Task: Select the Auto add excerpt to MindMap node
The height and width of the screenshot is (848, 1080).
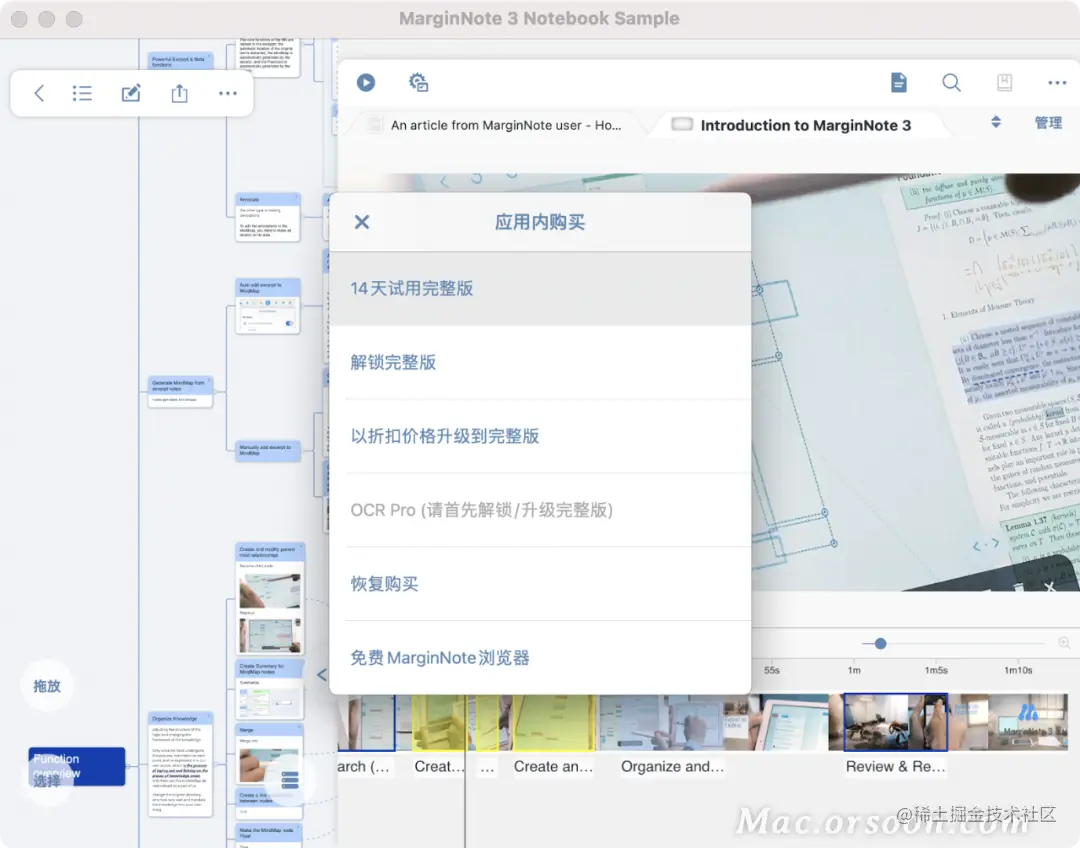Action: (x=268, y=306)
